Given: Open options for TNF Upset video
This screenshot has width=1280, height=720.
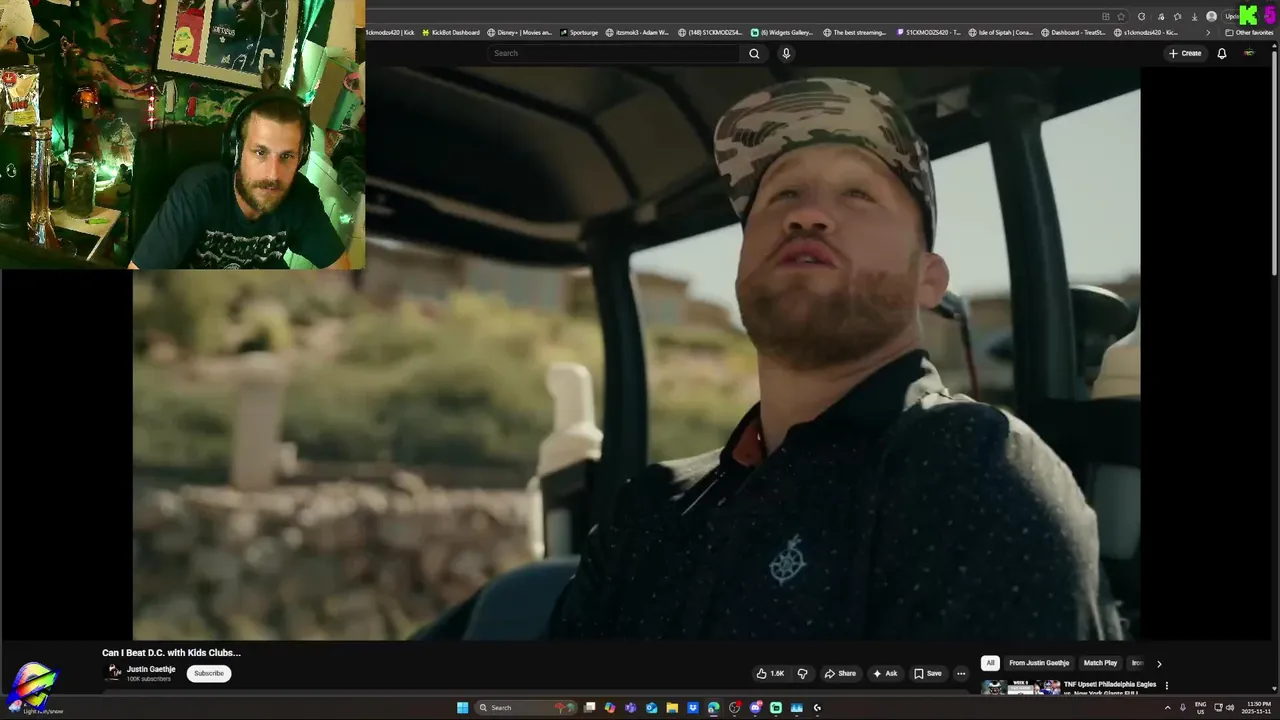Looking at the screenshot, I should click(1166, 686).
